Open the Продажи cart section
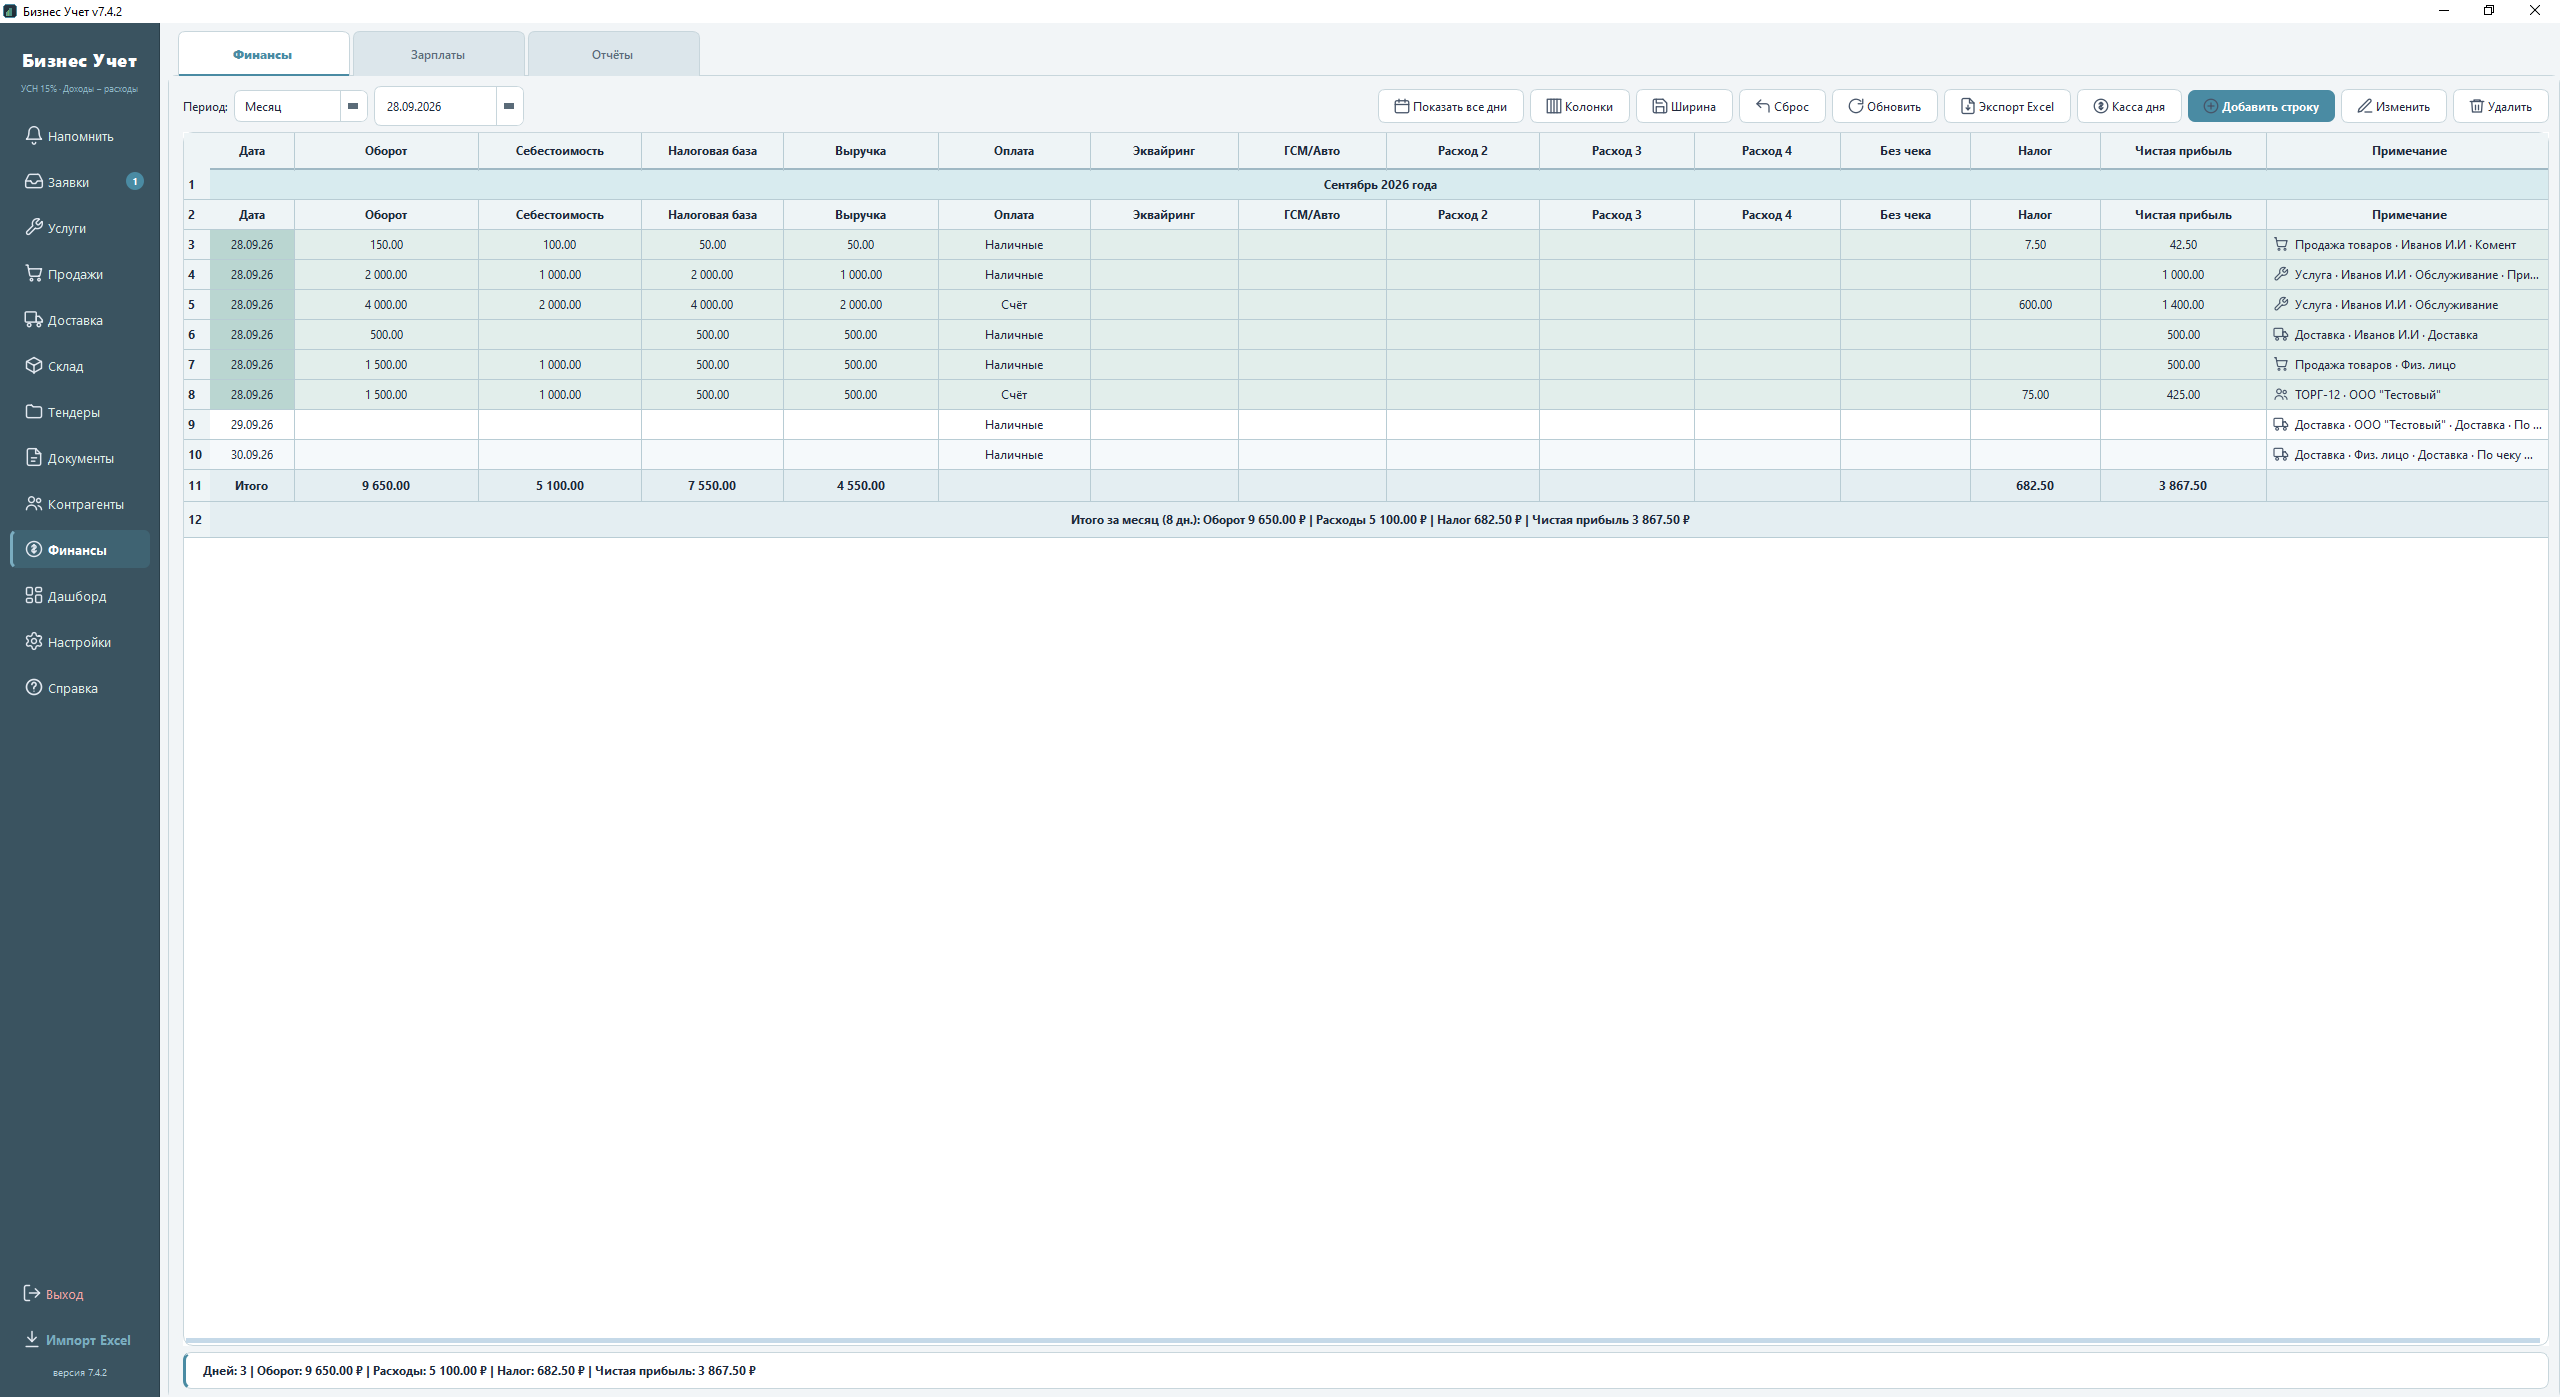The height and width of the screenshot is (1397, 2560). (x=80, y=274)
